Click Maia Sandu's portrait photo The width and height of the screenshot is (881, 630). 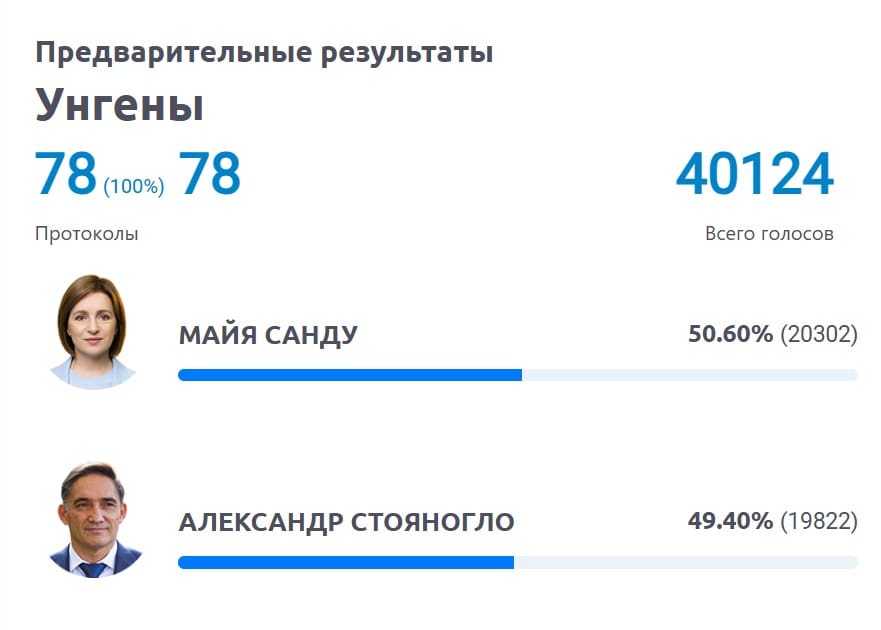coord(92,332)
